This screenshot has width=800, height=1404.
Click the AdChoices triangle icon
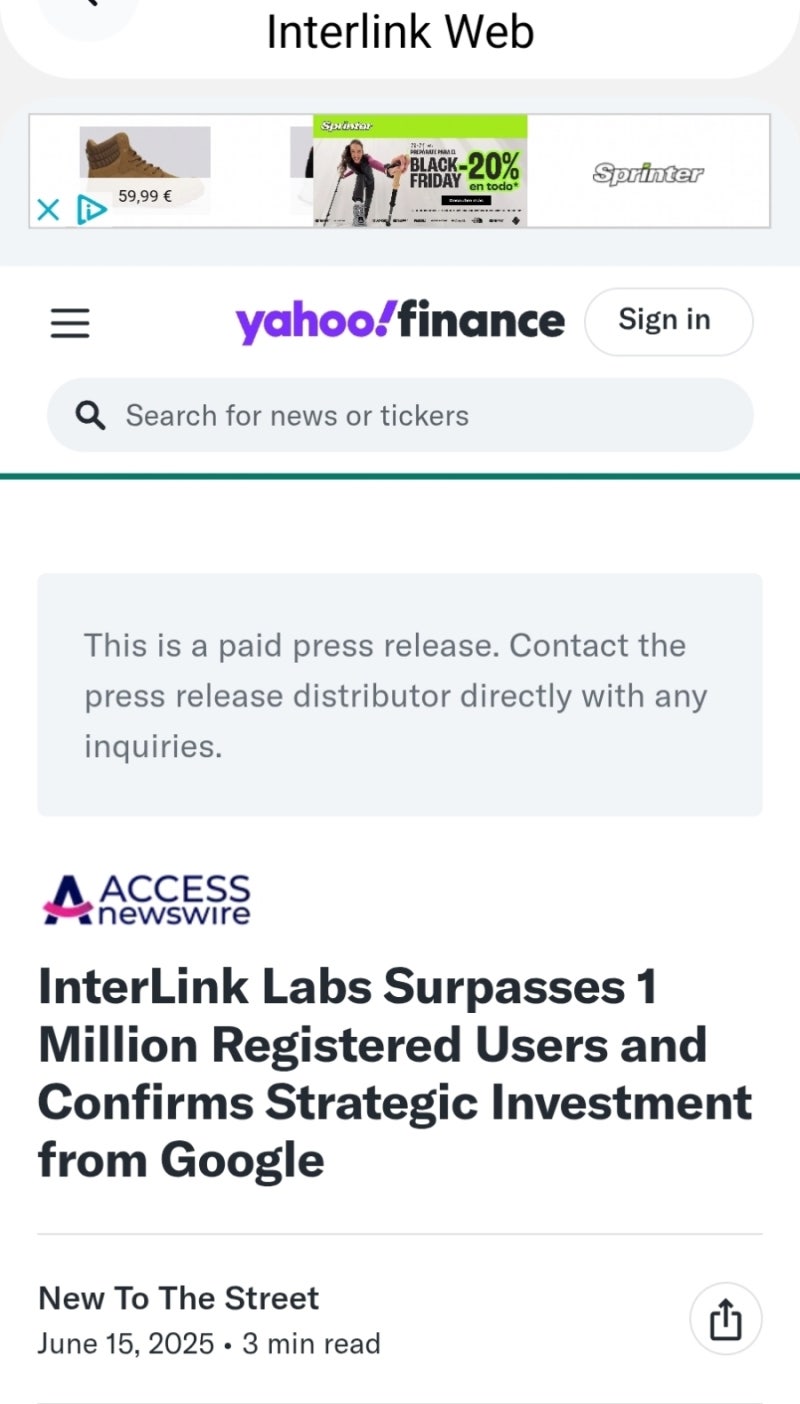91,210
